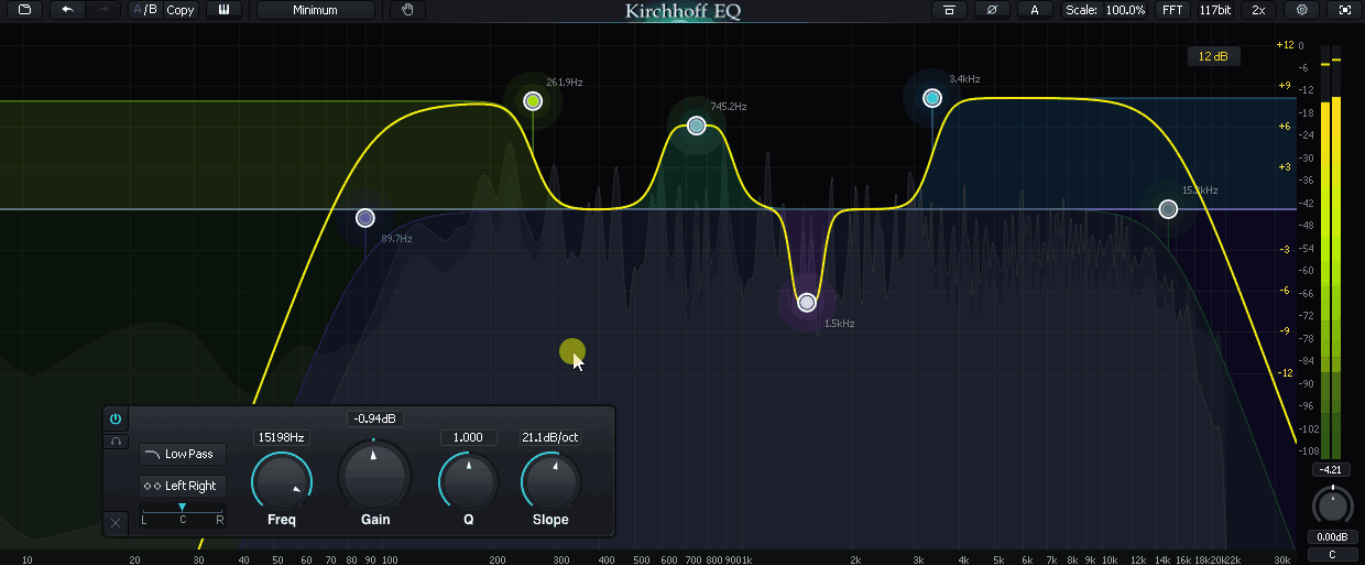
Task: Select the 3.4kHz band node
Action: pos(933,98)
